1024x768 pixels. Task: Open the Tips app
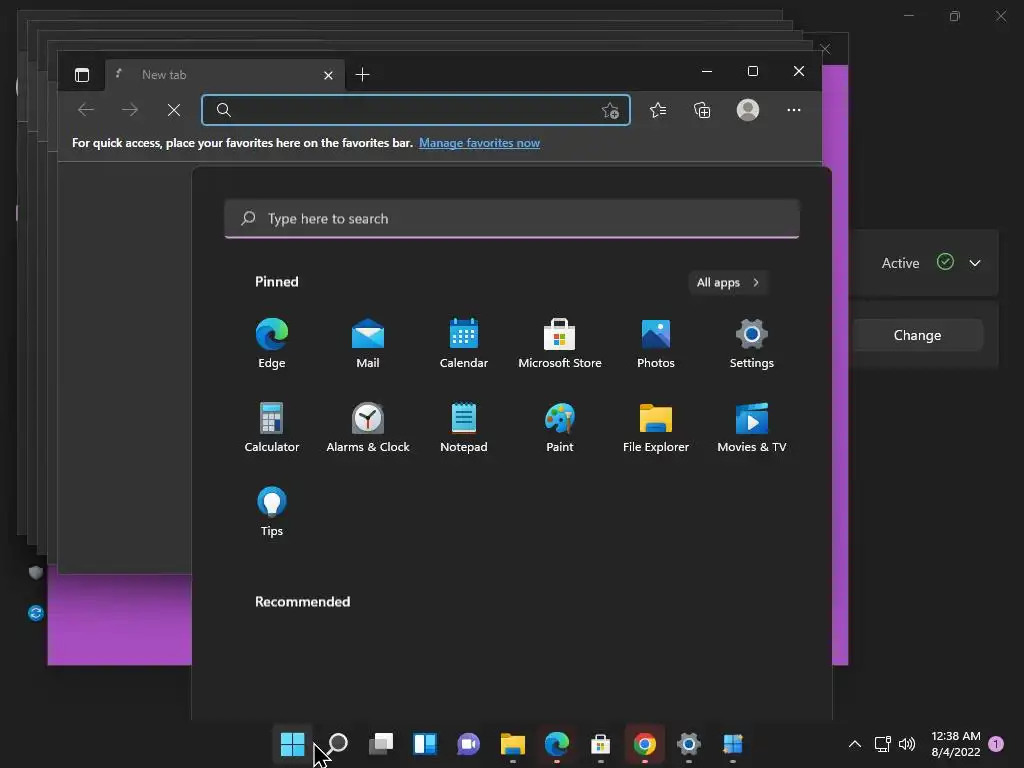tap(272, 512)
